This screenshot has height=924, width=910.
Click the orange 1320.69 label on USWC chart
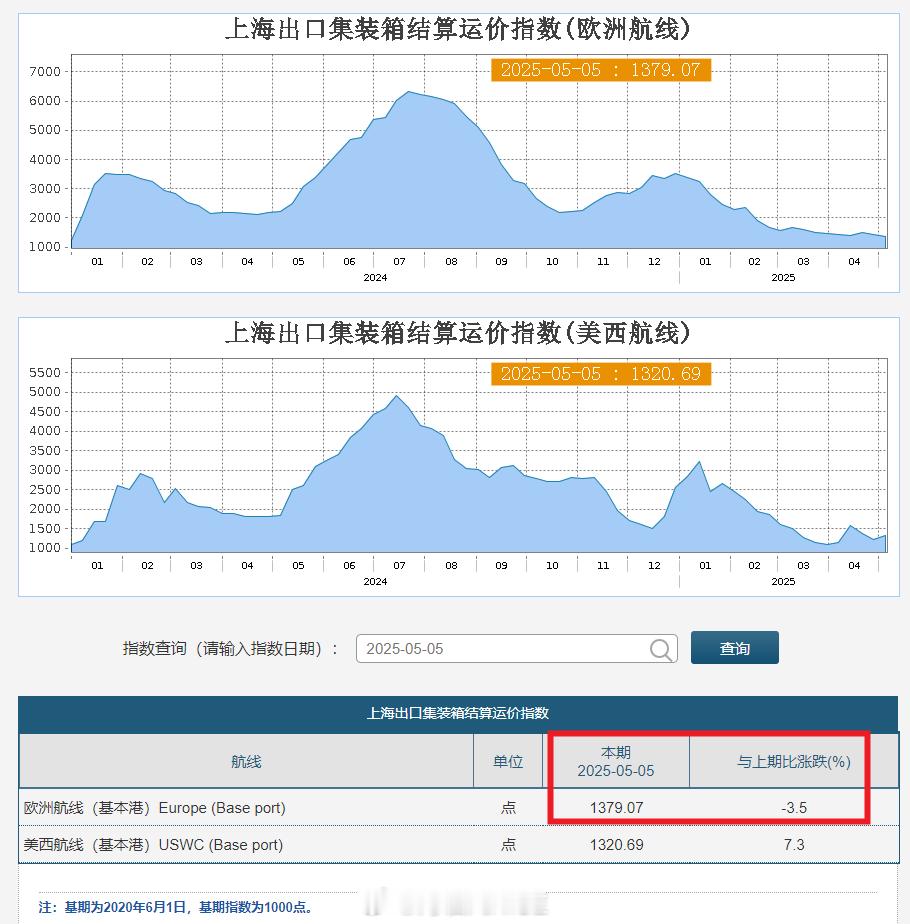tap(601, 374)
